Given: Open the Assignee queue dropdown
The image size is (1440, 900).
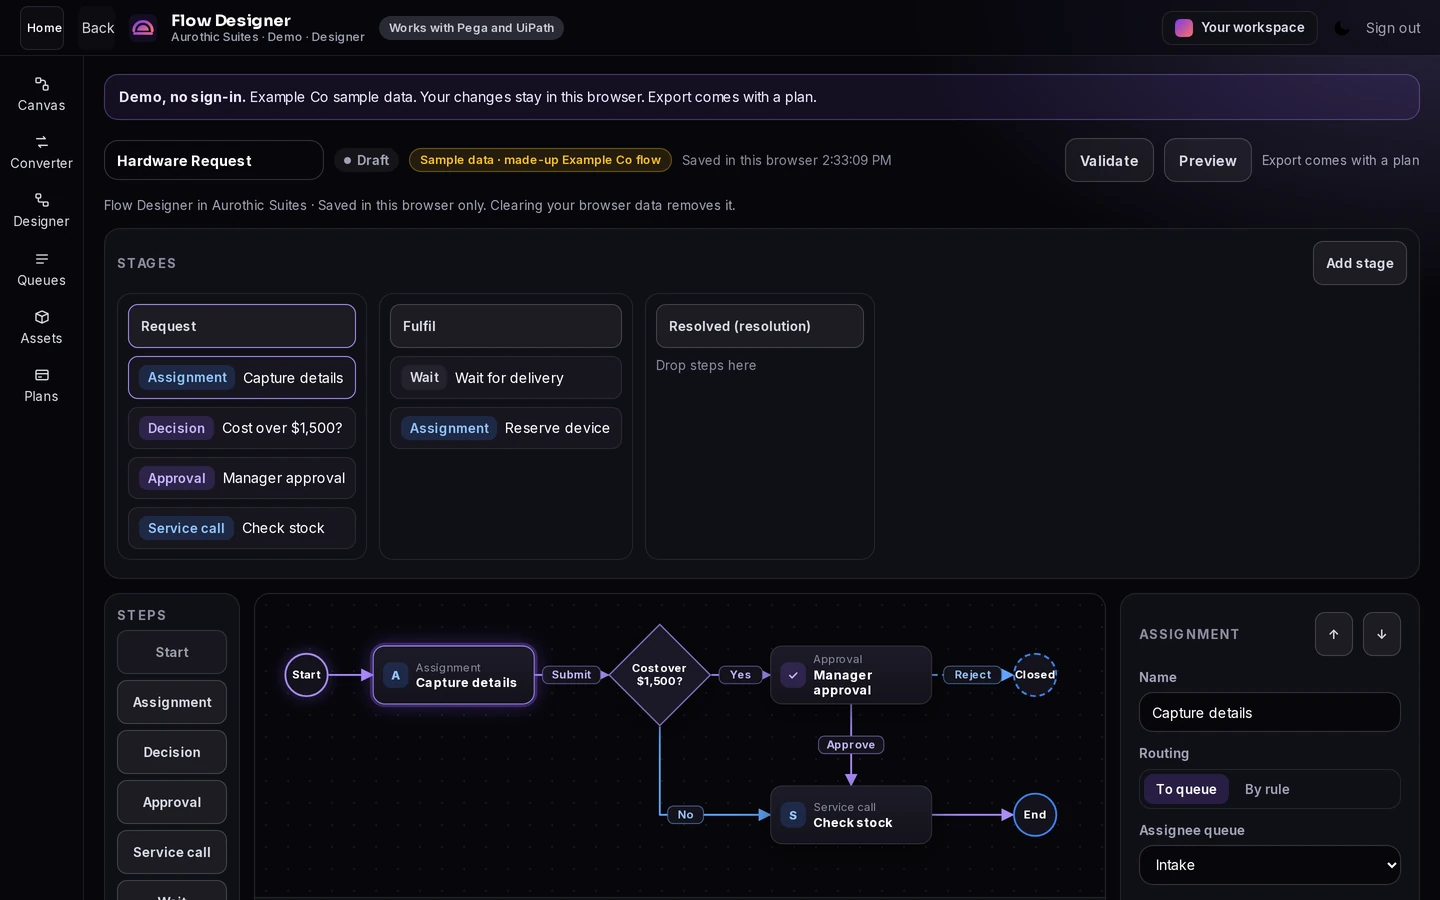Looking at the screenshot, I should [1270, 865].
